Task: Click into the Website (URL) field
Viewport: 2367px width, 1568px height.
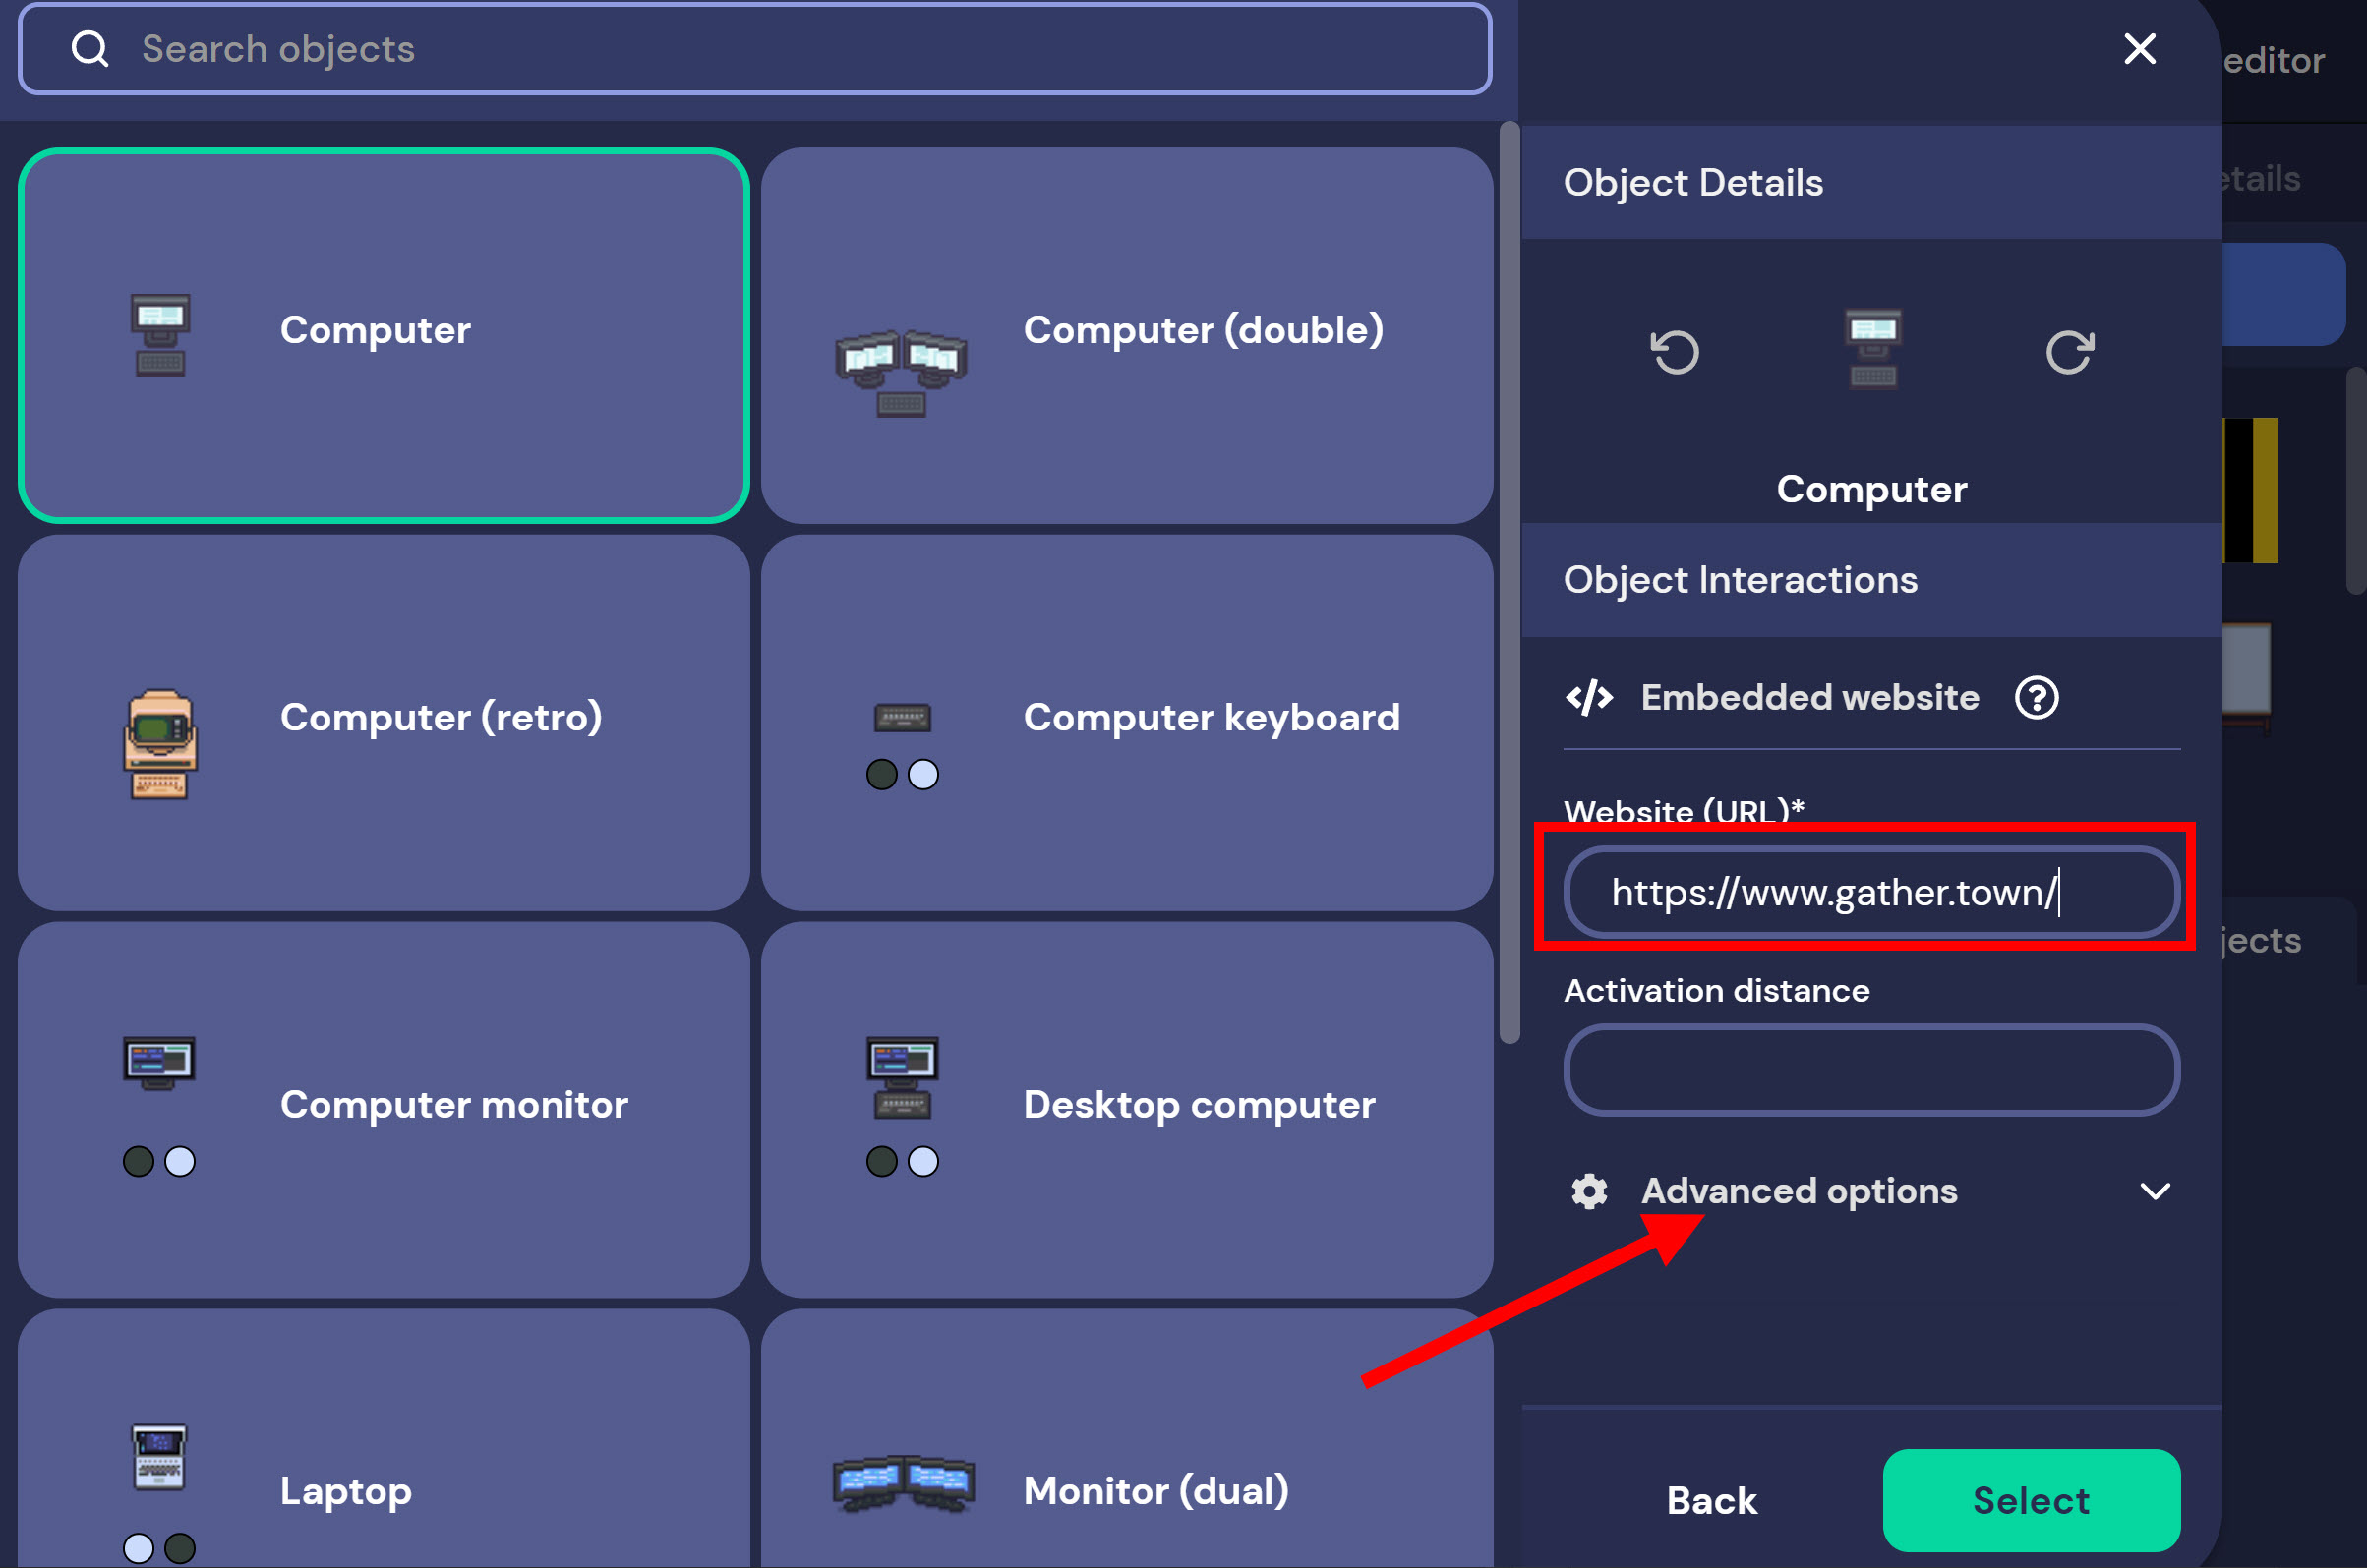Action: [1870, 892]
